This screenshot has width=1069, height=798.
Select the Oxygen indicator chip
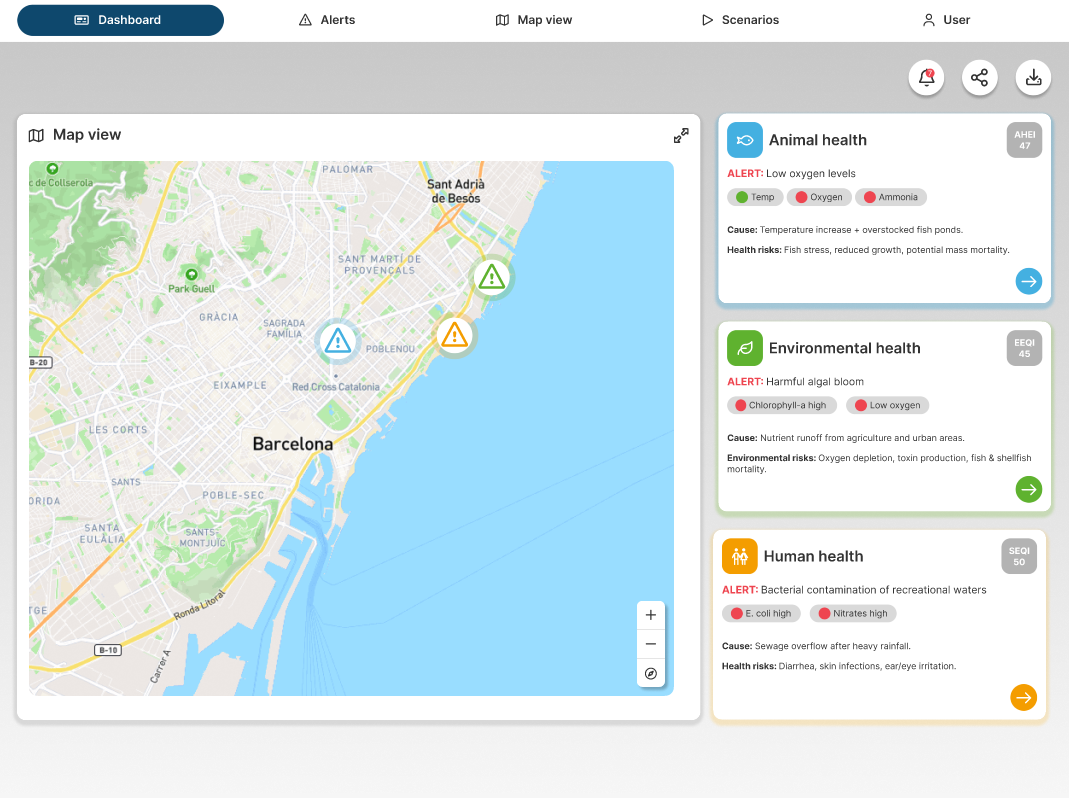coord(818,197)
